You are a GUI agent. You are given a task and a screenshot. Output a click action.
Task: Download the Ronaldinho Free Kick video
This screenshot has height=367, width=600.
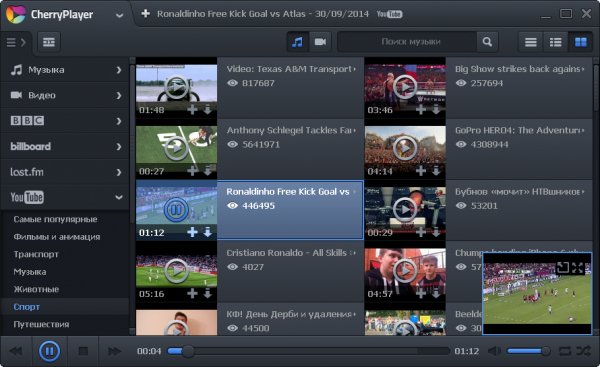coord(207,232)
